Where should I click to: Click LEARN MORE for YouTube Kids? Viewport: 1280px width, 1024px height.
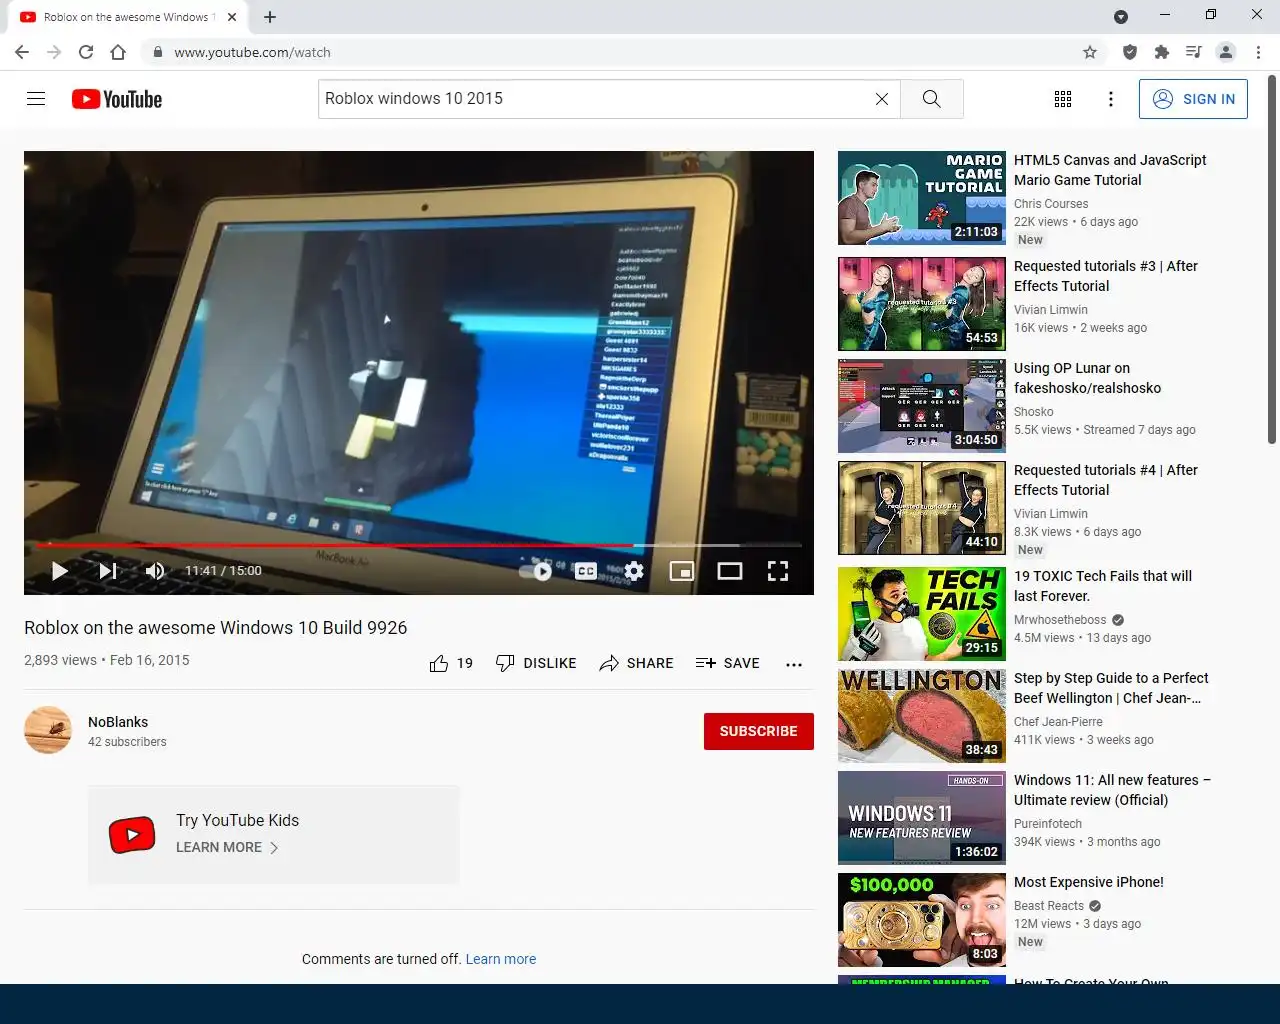point(227,847)
